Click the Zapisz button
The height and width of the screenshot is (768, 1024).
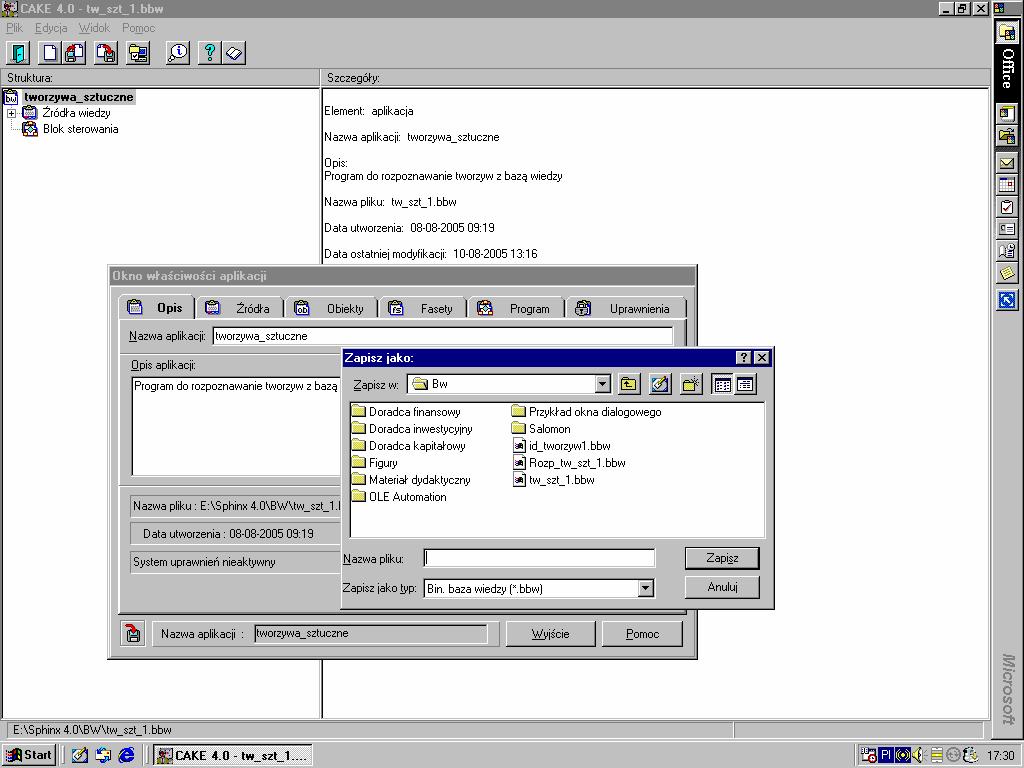(722, 558)
